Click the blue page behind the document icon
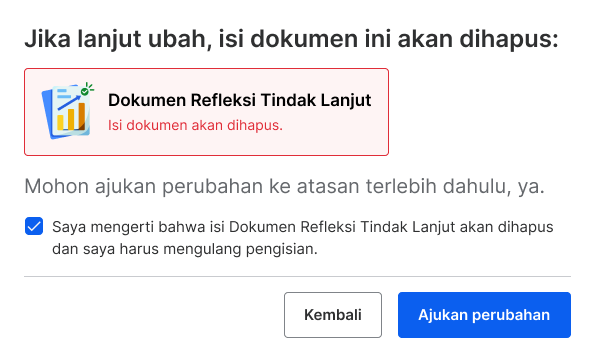 pyautogui.click(x=47, y=114)
